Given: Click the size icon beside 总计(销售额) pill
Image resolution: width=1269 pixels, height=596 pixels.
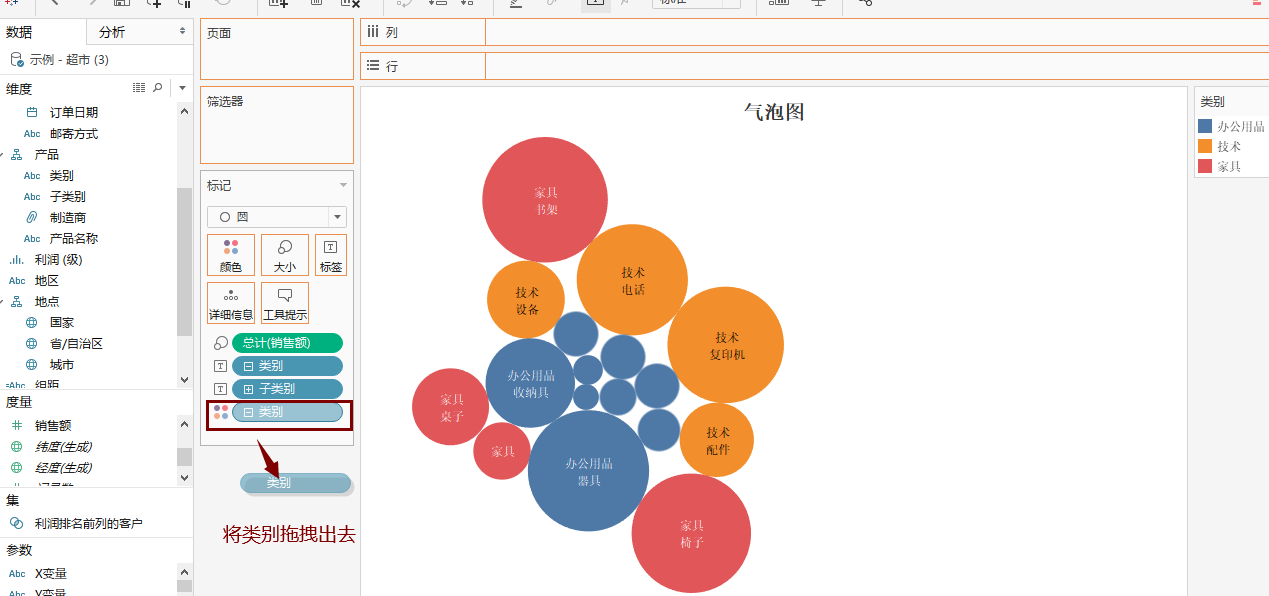Looking at the screenshot, I should (x=221, y=343).
